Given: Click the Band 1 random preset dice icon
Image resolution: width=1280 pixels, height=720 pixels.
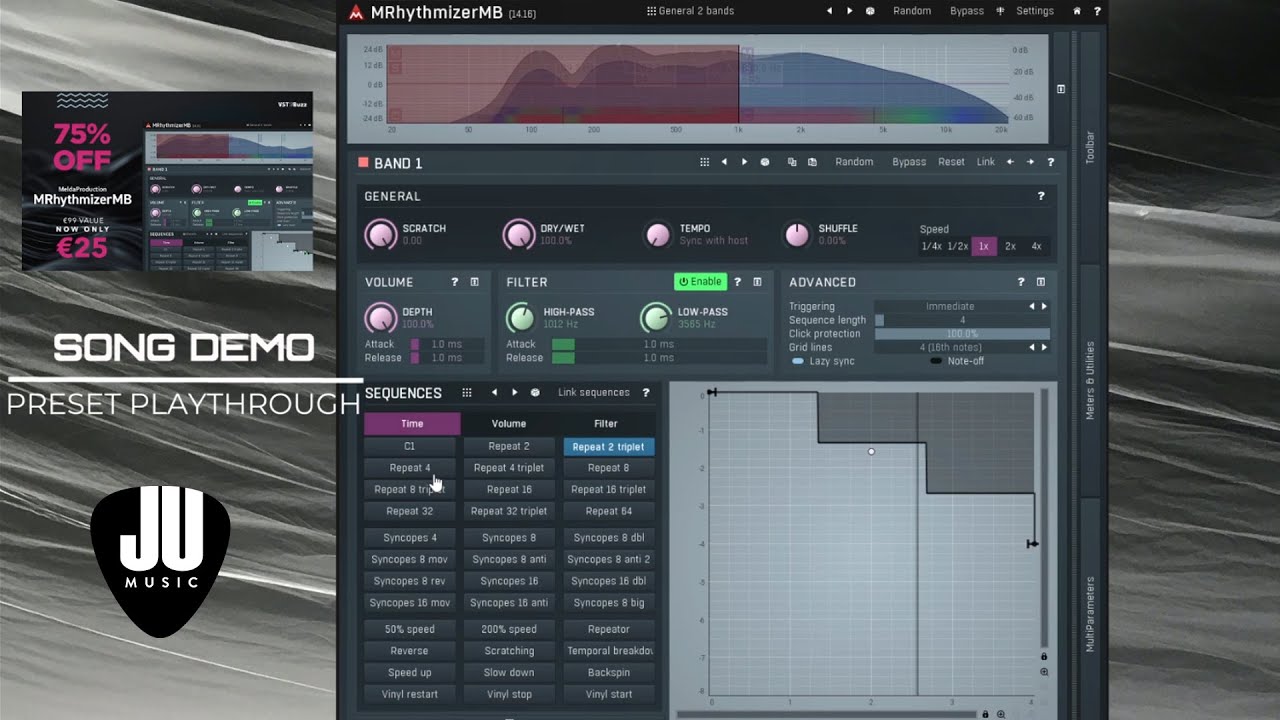Looking at the screenshot, I should (x=765, y=162).
